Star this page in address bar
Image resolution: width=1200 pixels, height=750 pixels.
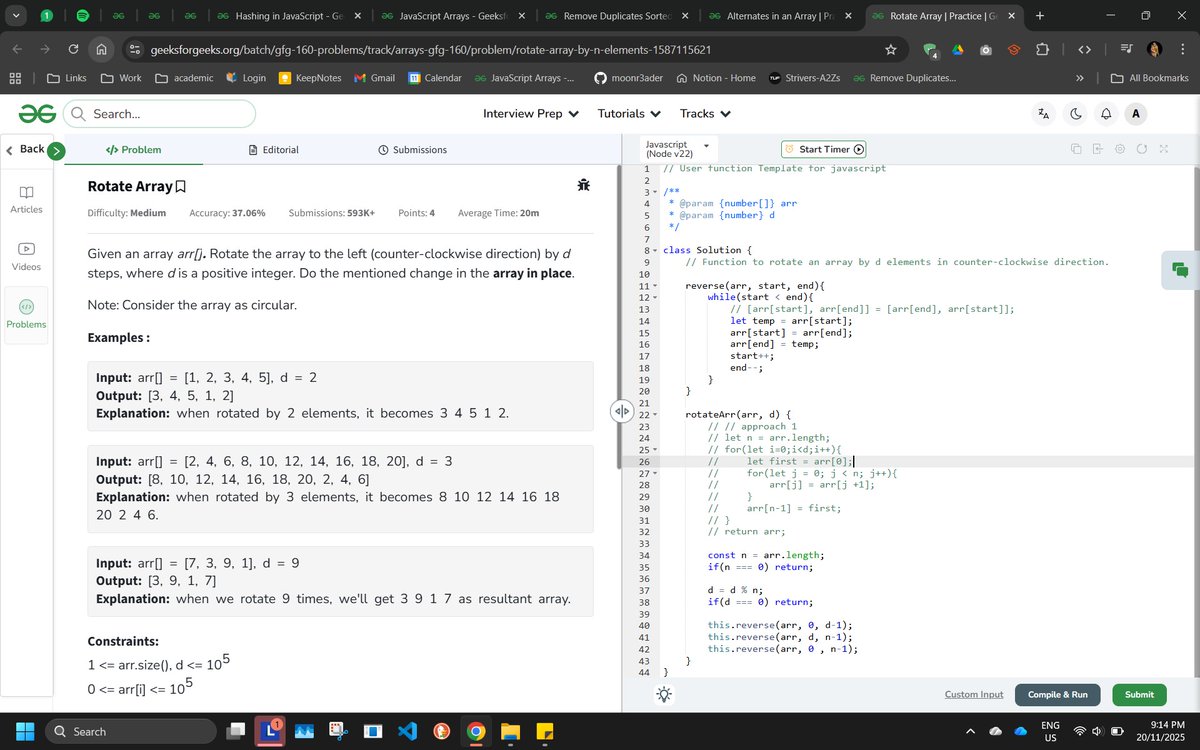click(x=891, y=50)
